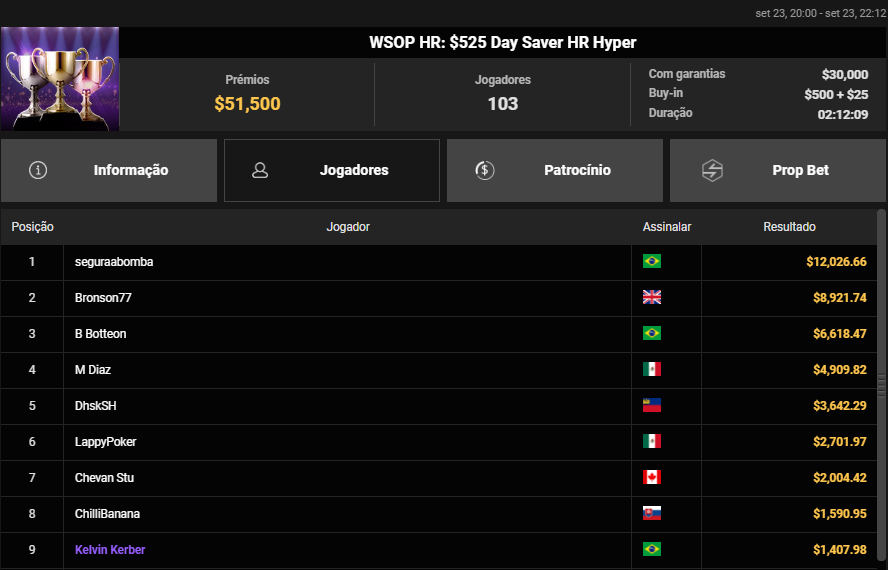Screen dimensions: 888x570
Task: Click the info circle icon on Informação
Action: tap(38, 170)
